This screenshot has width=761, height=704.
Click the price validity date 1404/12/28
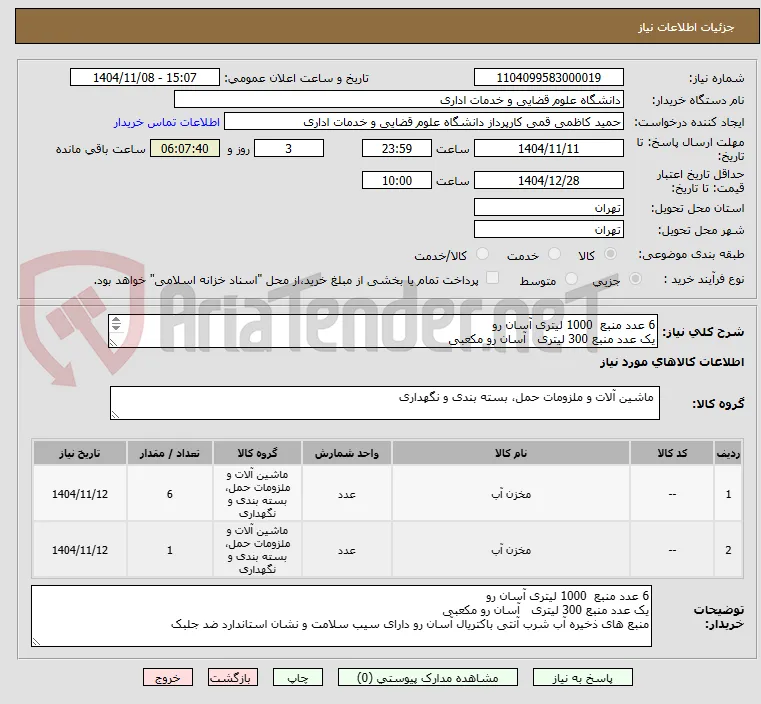pyautogui.click(x=548, y=180)
